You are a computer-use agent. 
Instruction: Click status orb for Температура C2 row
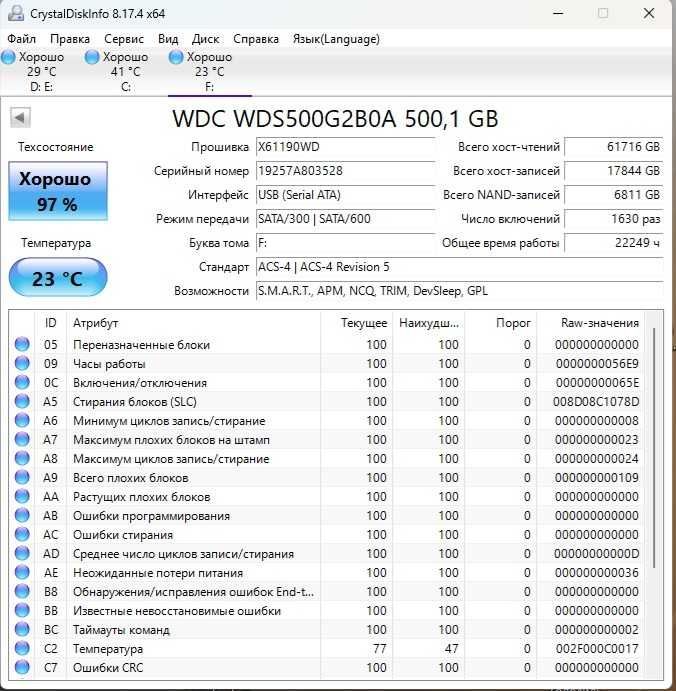[22, 648]
